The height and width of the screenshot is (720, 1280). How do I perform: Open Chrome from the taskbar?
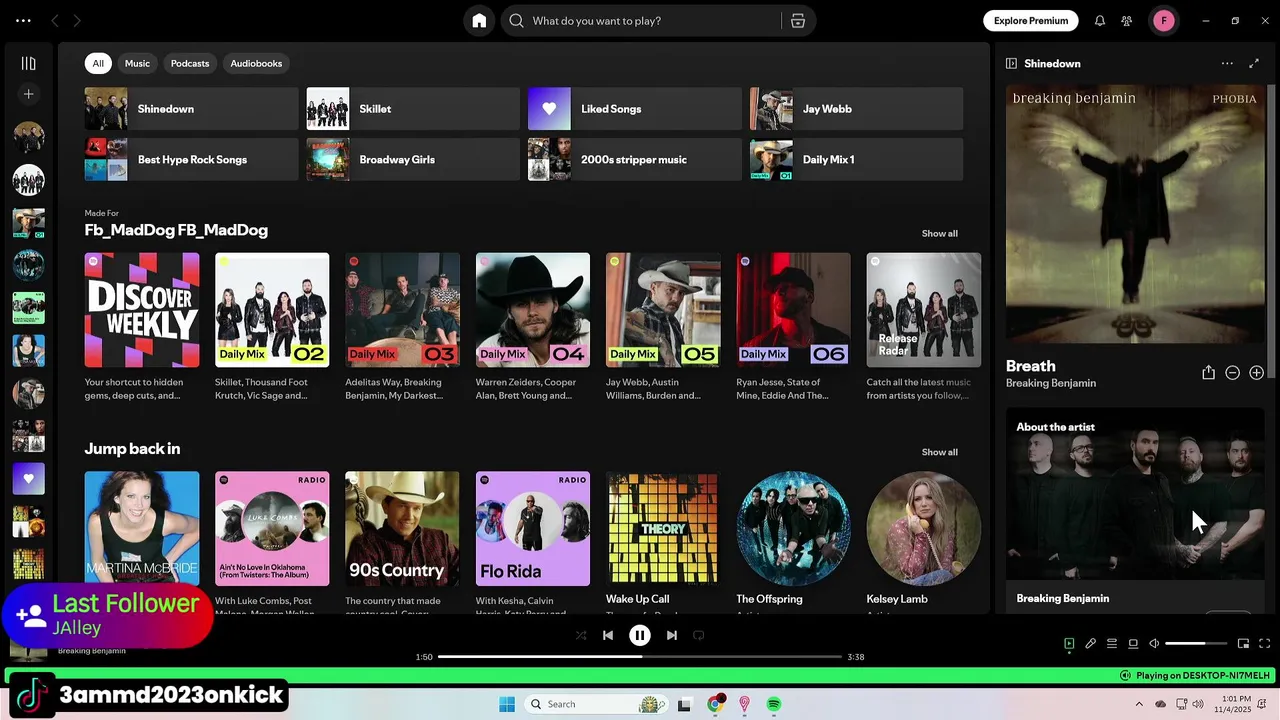pyautogui.click(x=715, y=704)
